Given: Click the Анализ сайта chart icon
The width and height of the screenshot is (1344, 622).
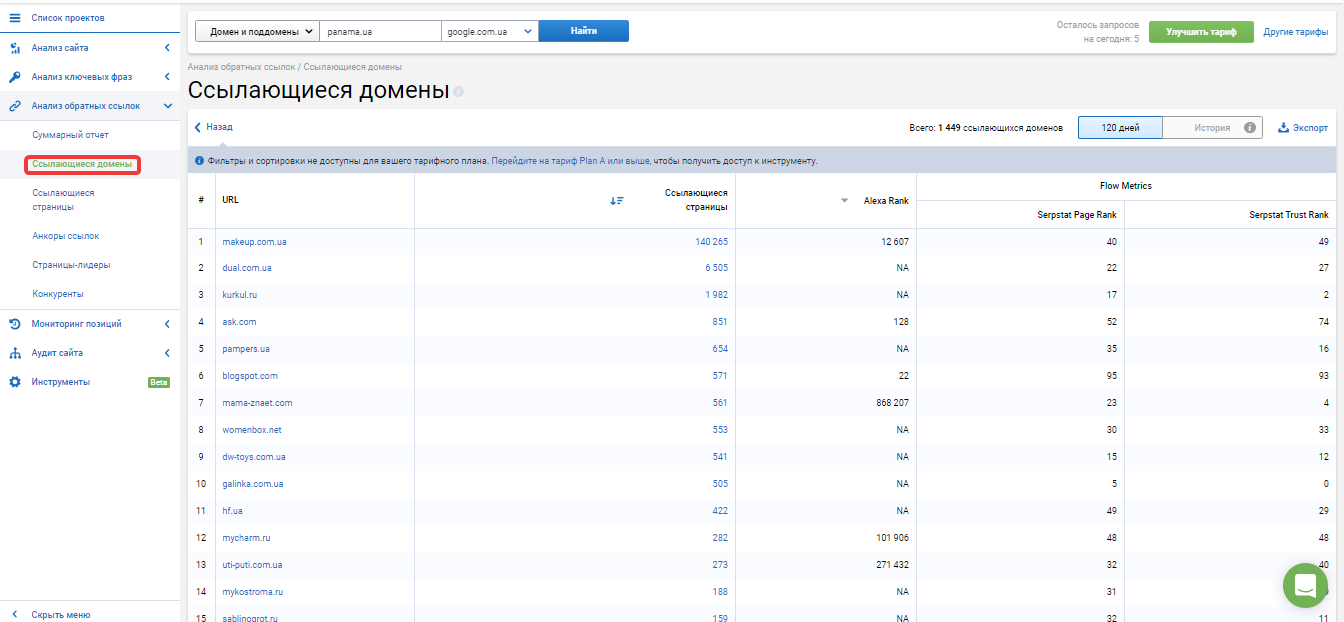Looking at the screenshot, I should tap(15, 48).
